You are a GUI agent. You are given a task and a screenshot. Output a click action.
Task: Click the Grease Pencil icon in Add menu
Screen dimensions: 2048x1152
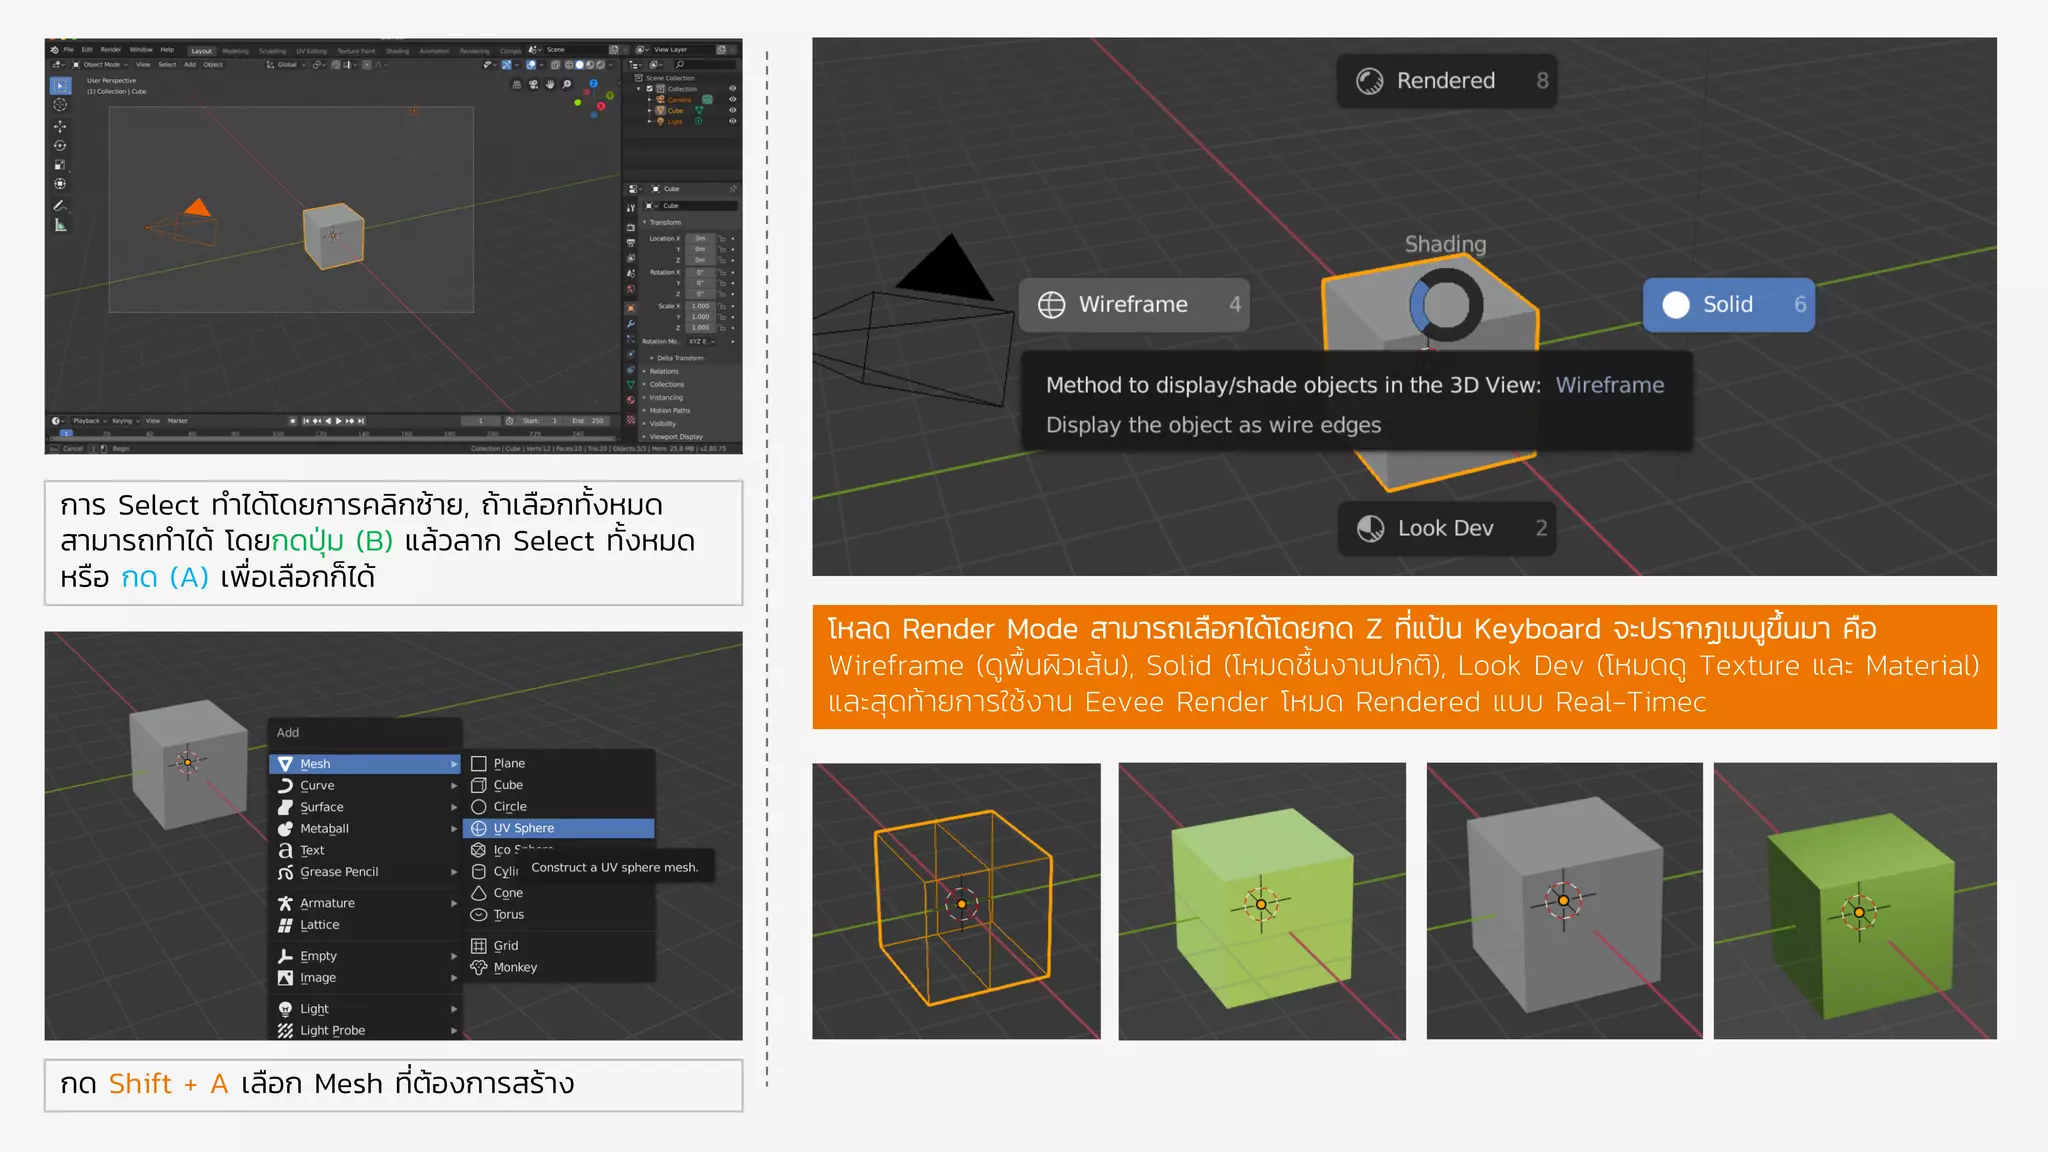285,872
